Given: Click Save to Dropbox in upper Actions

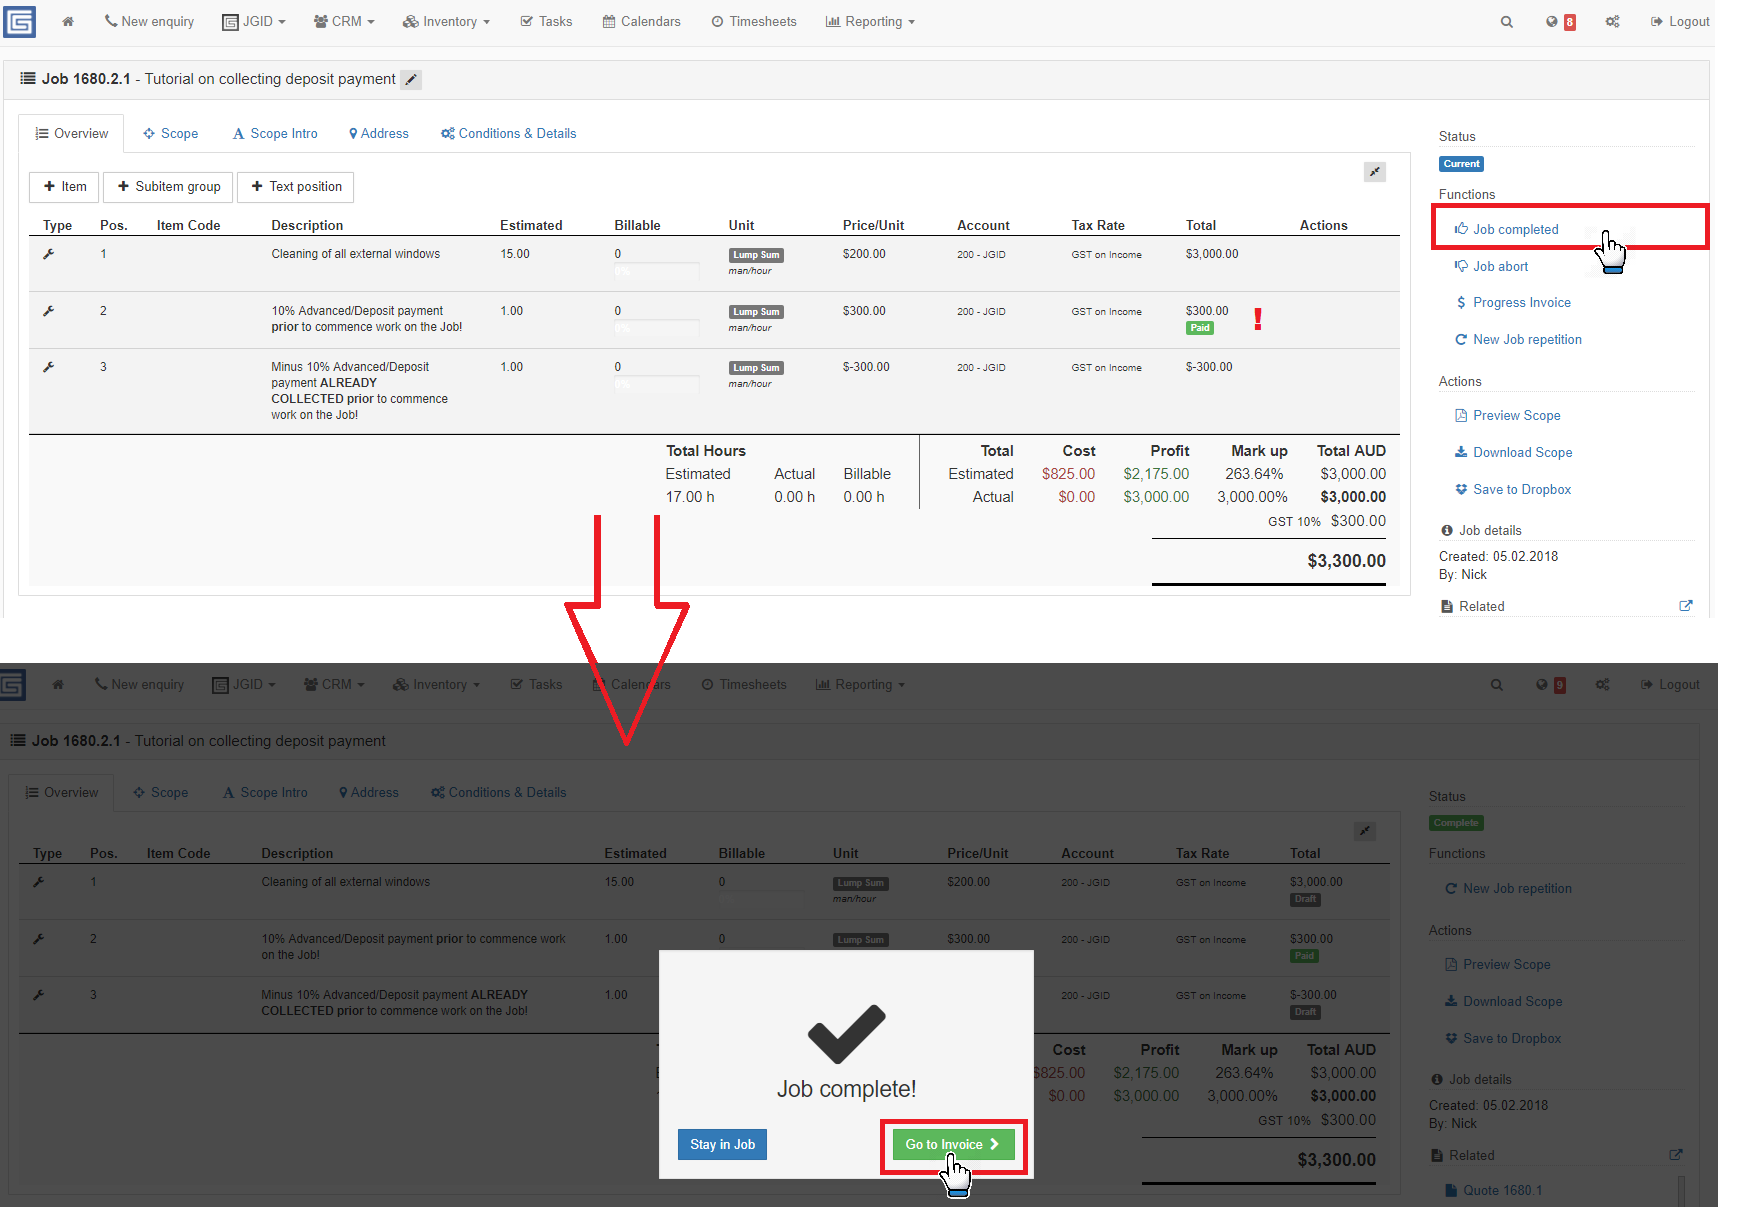Looking at the screenshot, I should point(1513,489).
